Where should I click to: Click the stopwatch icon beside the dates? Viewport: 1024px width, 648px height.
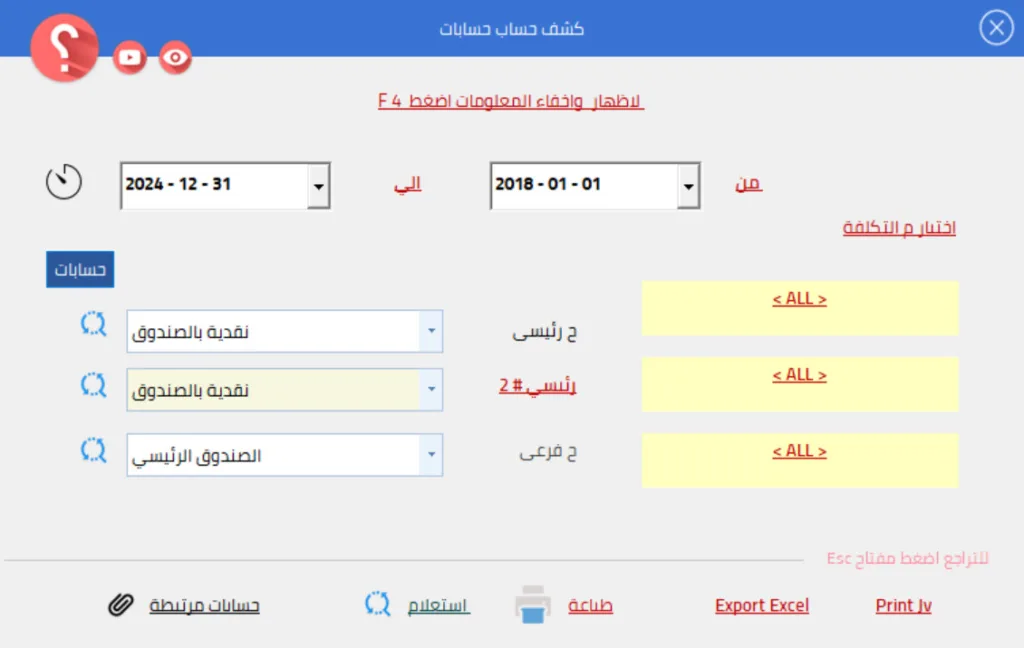[x=64, y=182]
